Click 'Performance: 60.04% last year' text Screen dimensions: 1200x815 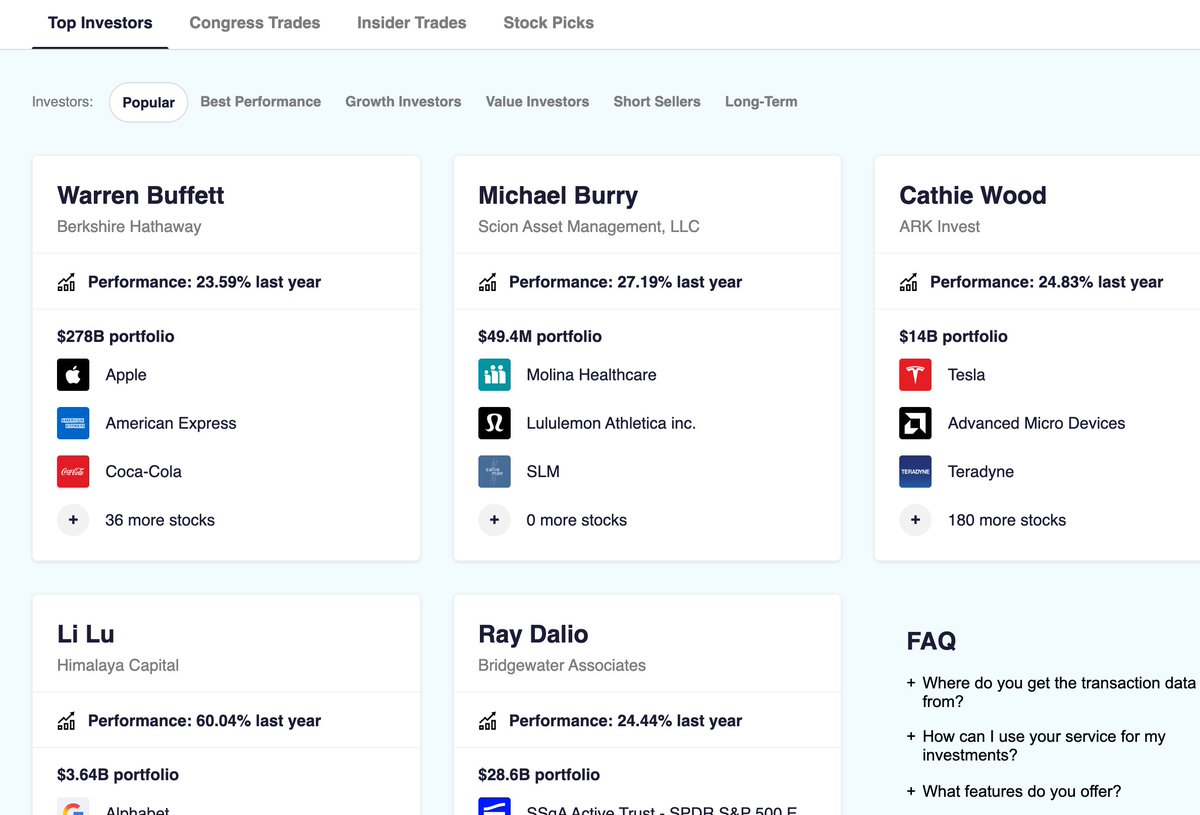pos(204,721)
